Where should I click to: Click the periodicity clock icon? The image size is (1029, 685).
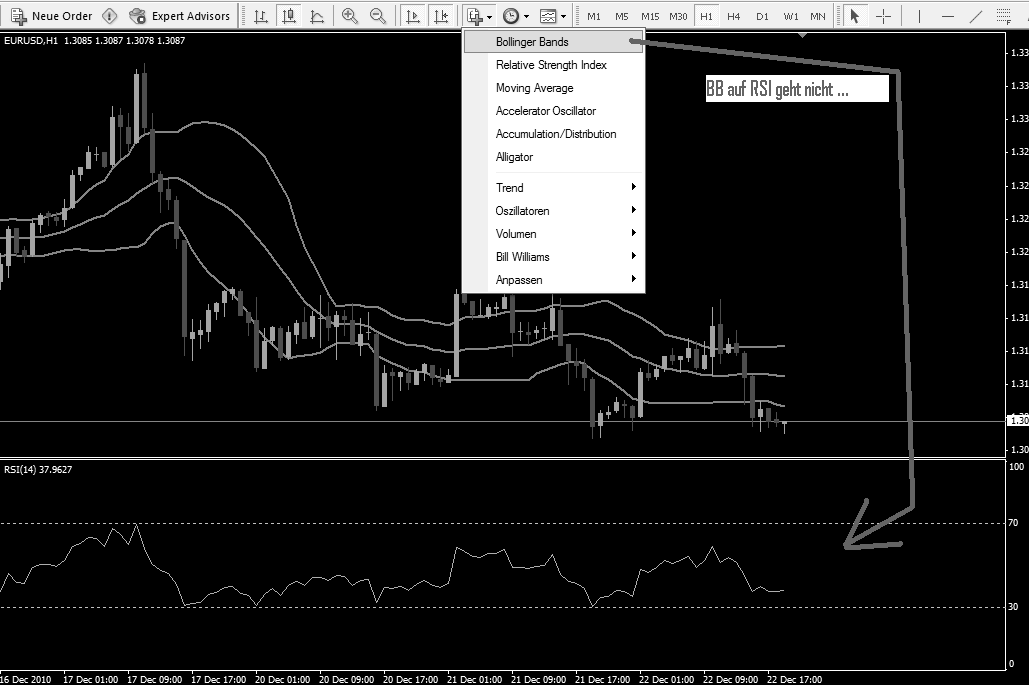(x=511, y=16)
